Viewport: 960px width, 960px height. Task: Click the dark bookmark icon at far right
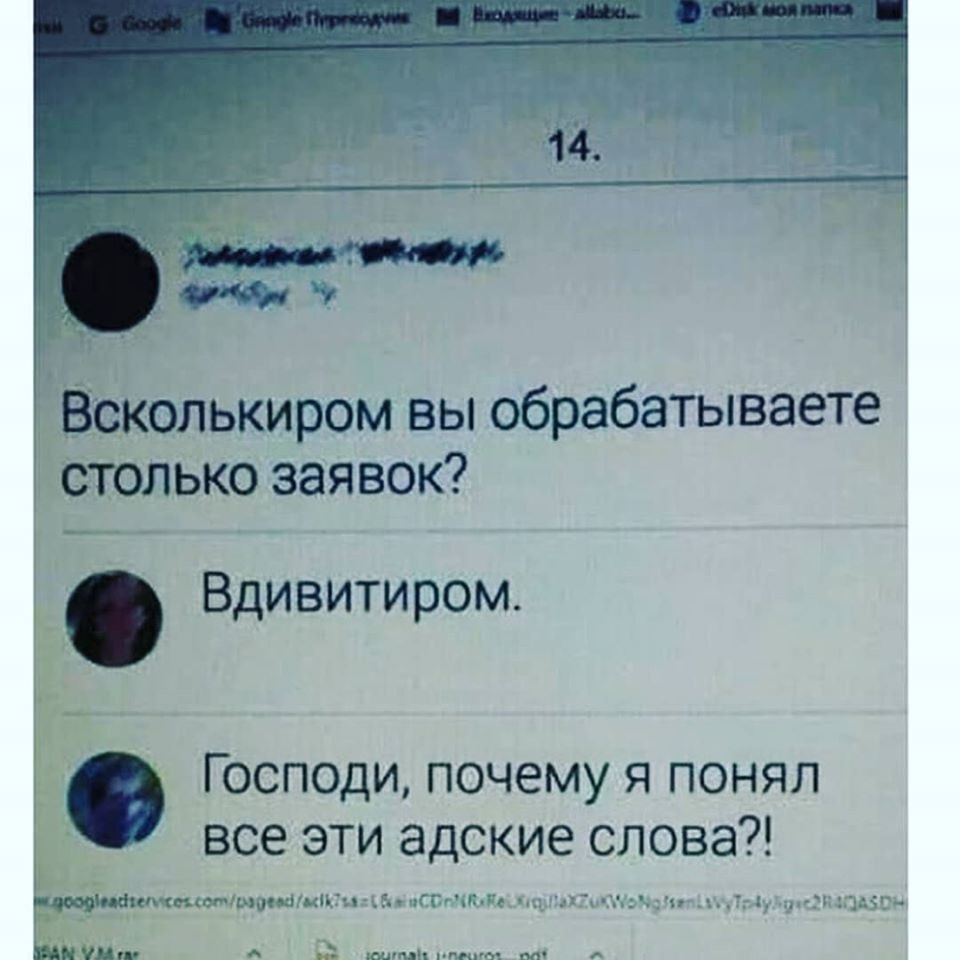pos(891,9)
